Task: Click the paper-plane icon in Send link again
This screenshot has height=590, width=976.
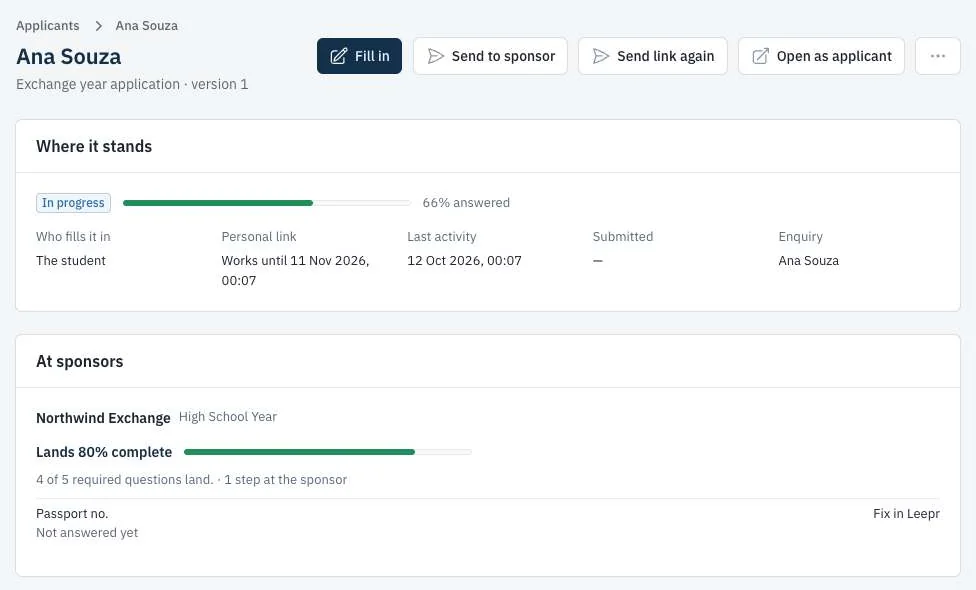Action: point(601,56)
